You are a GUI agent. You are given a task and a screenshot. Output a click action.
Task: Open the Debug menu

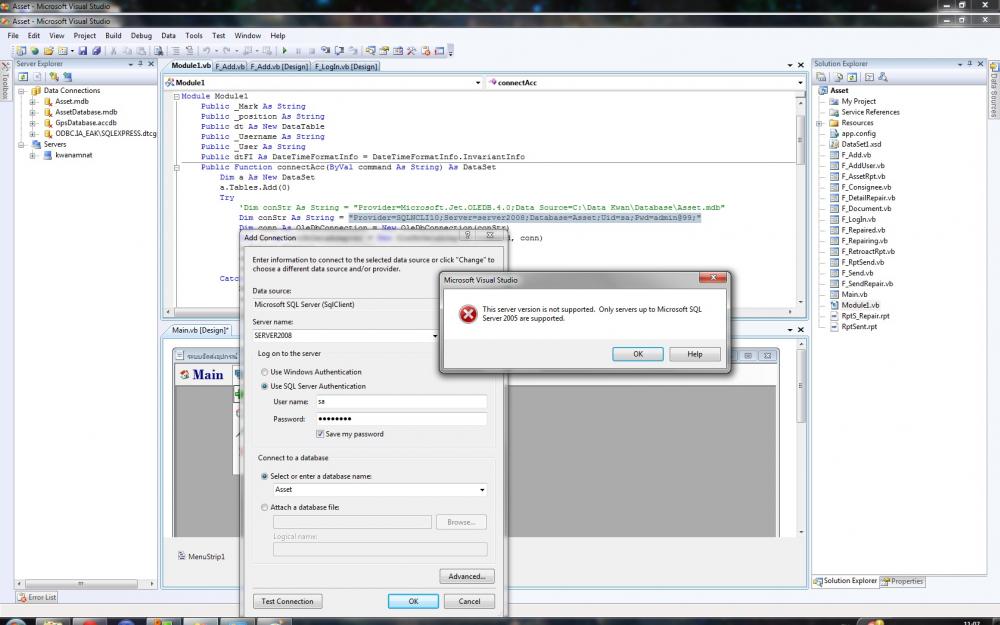click(141, 36)
